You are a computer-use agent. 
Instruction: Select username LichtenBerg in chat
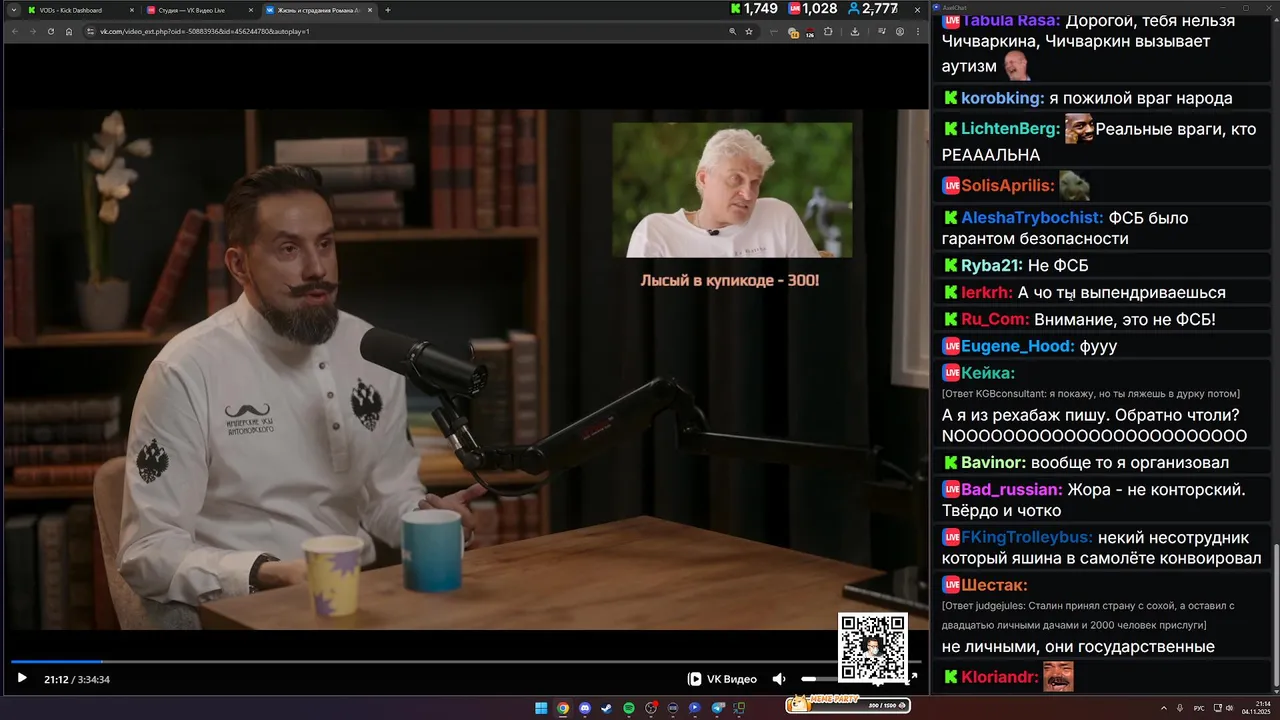click(x=1010, y=129)
